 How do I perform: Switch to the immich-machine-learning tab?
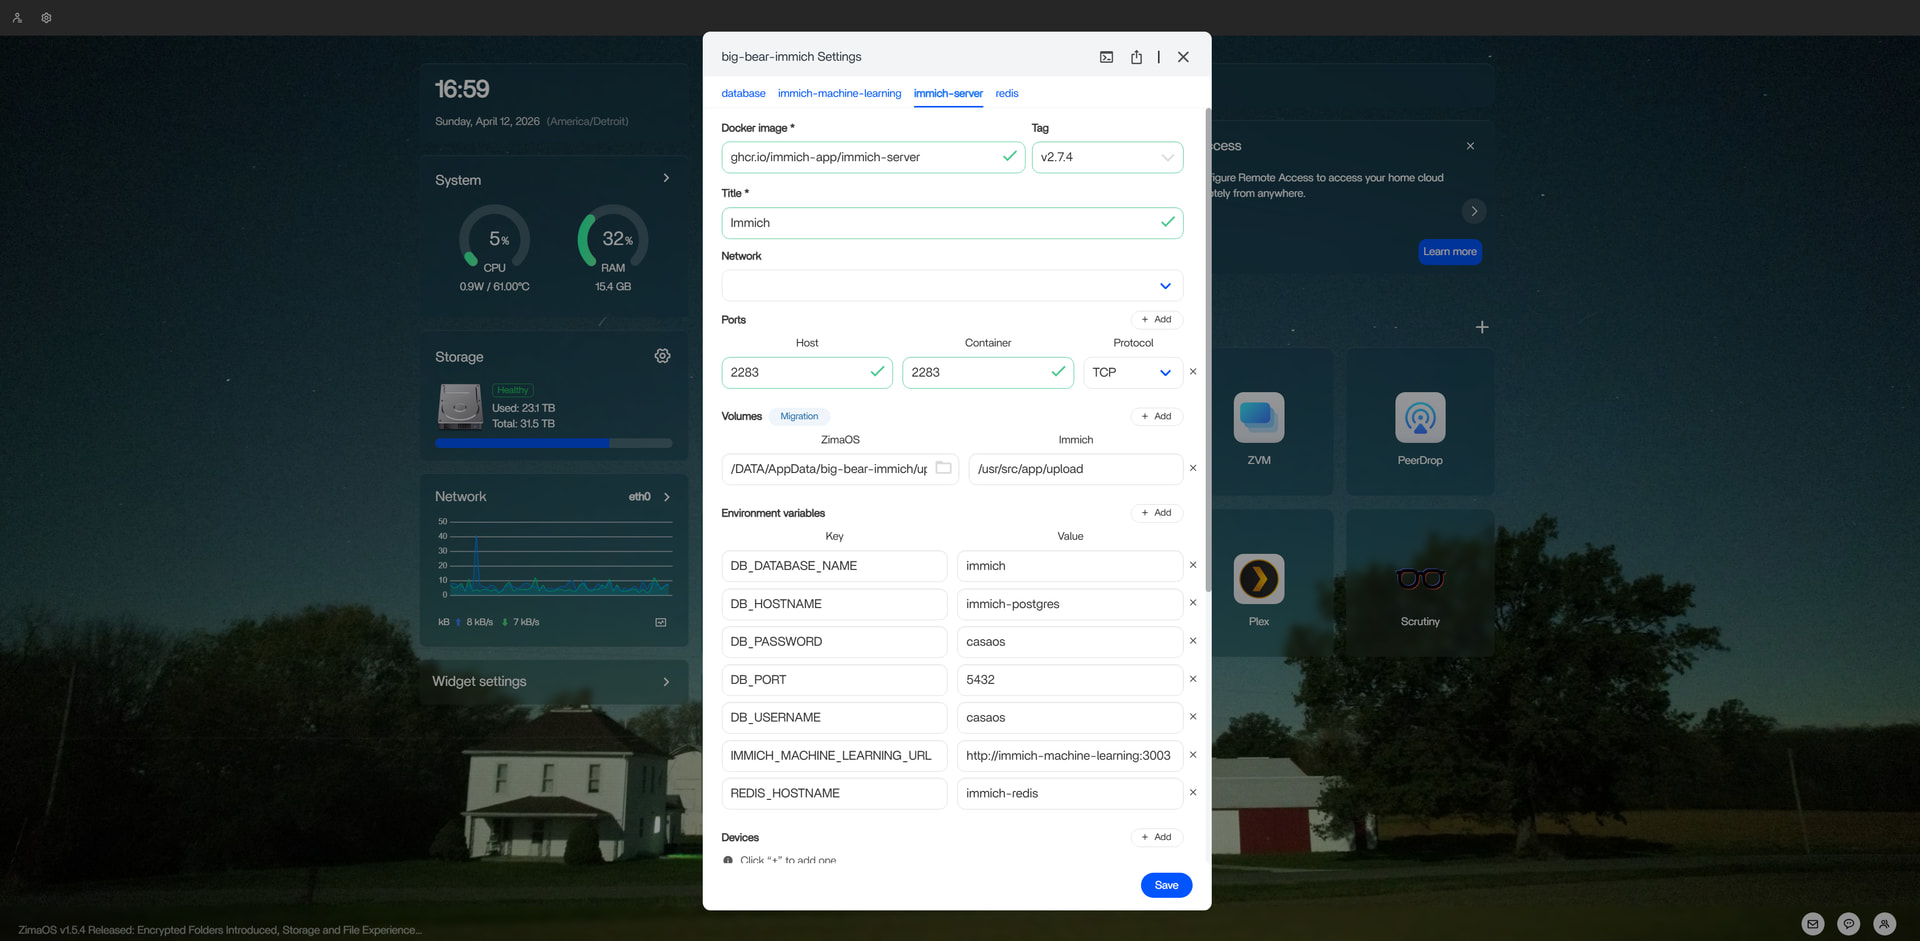(839, 94)
